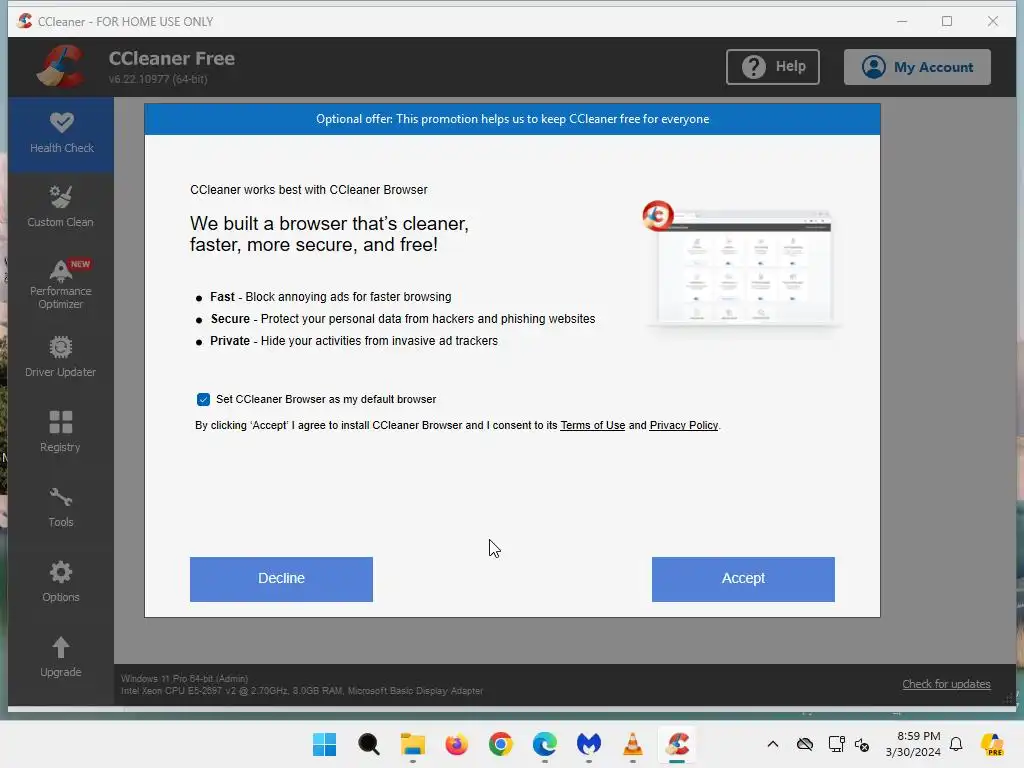1024x768 pixels.
Task: Select the CCleaner taskbar icon
Action: pyautogui.click(x=677, y=744)
